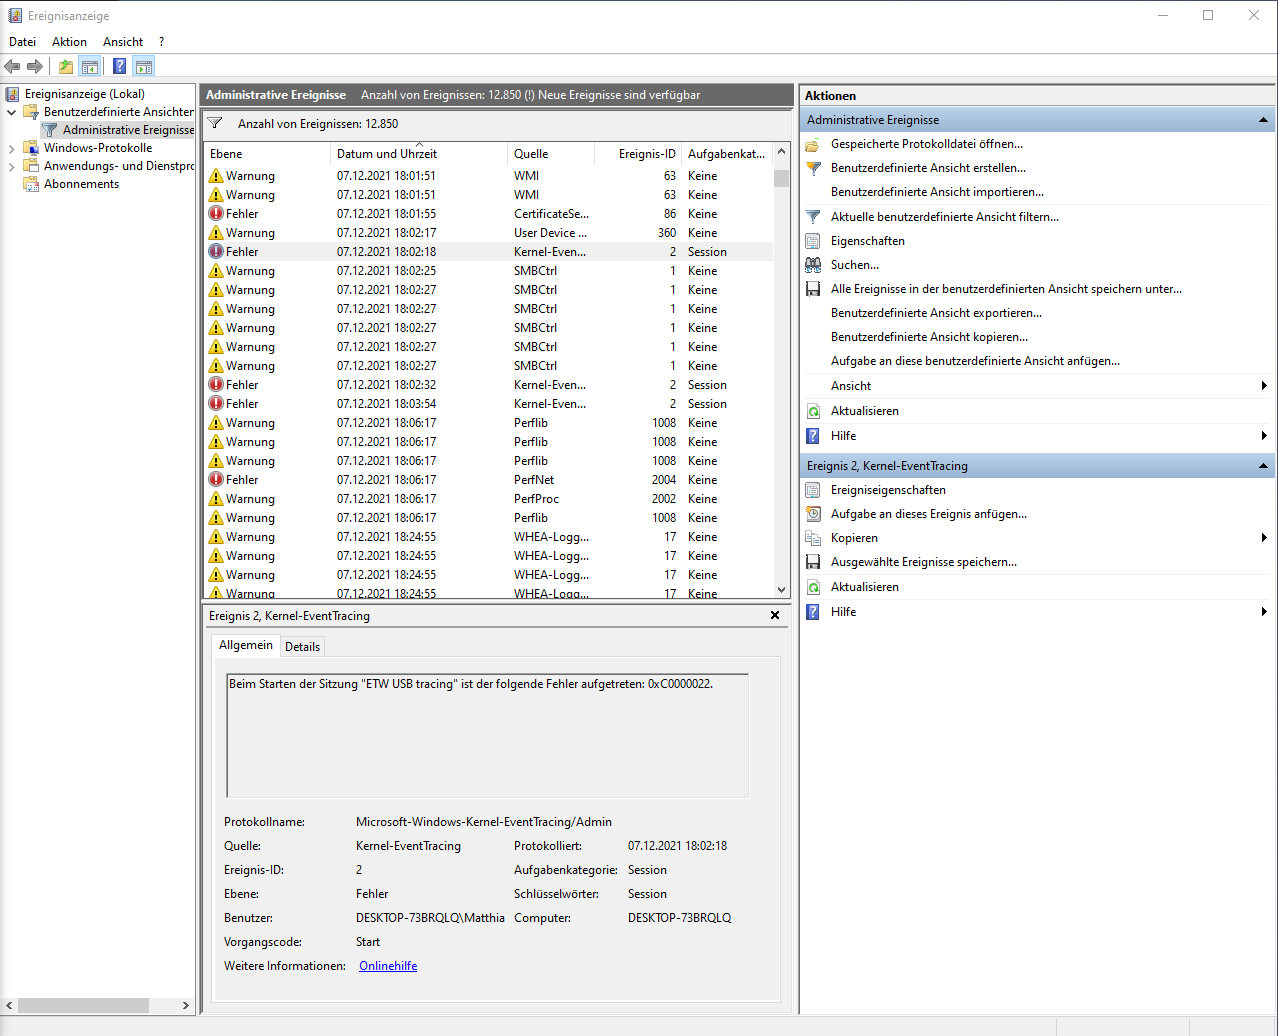
Task: Open the Datei menu
Action: pos(22,42)
